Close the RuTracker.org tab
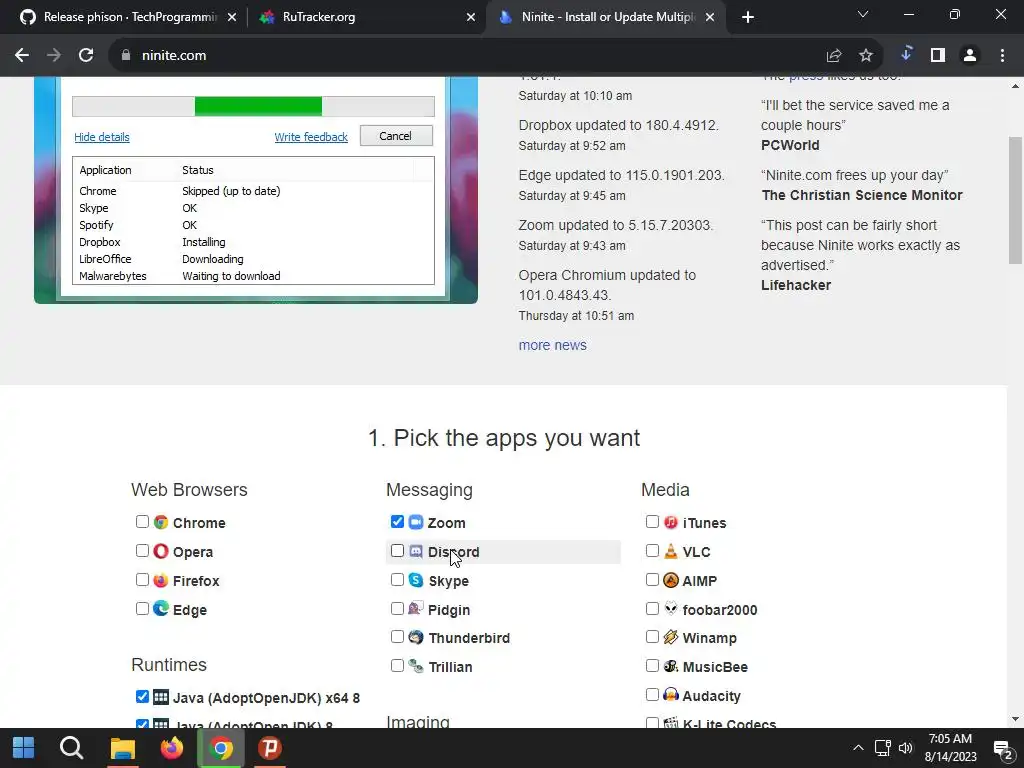1024x768 pixels. (x=470, y=17)
